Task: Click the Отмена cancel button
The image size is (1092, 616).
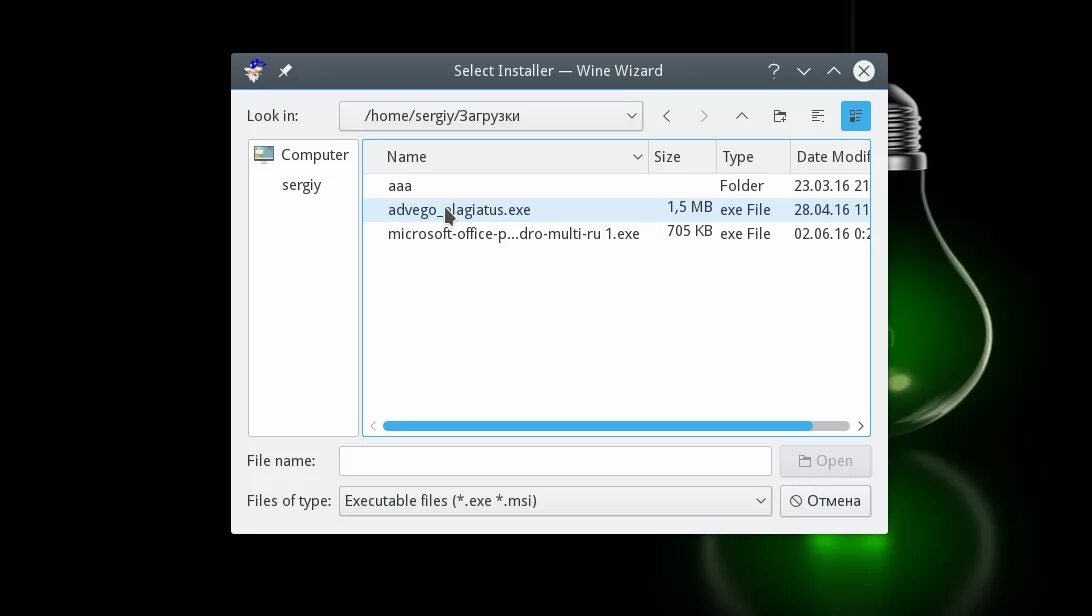Action: [825, 501]
